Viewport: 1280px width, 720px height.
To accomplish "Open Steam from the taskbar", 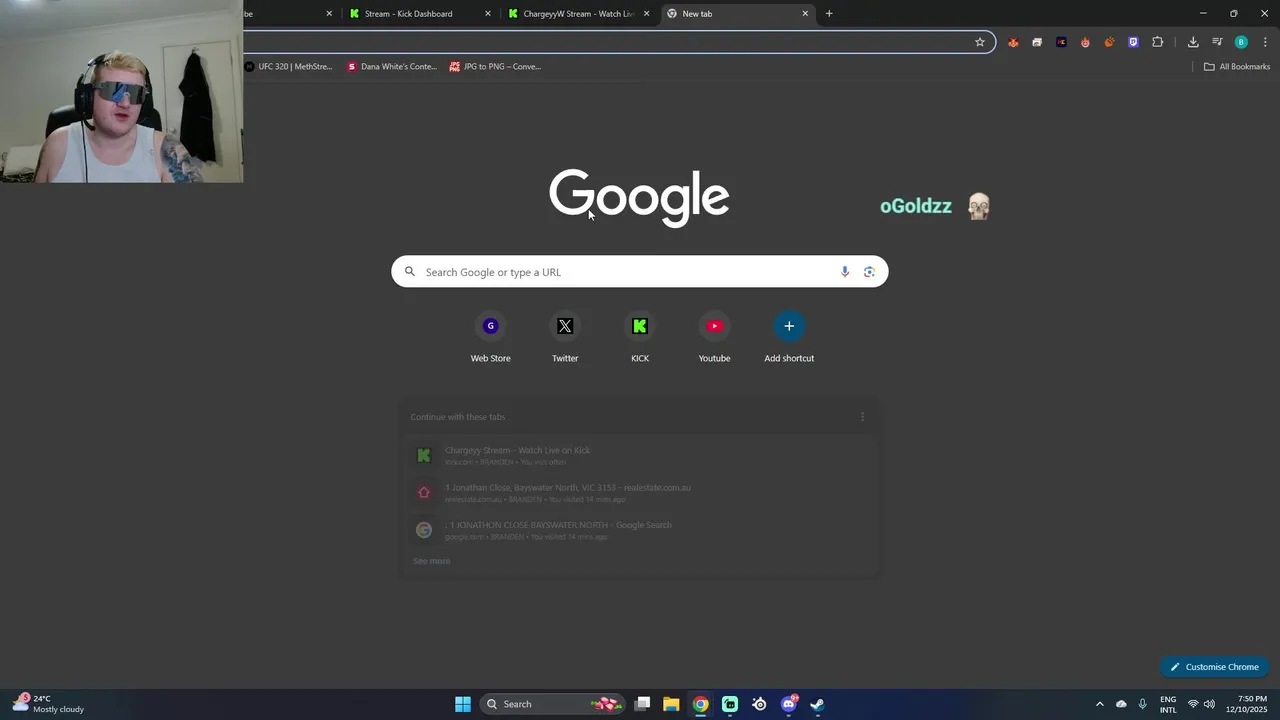I will point(817,704).
